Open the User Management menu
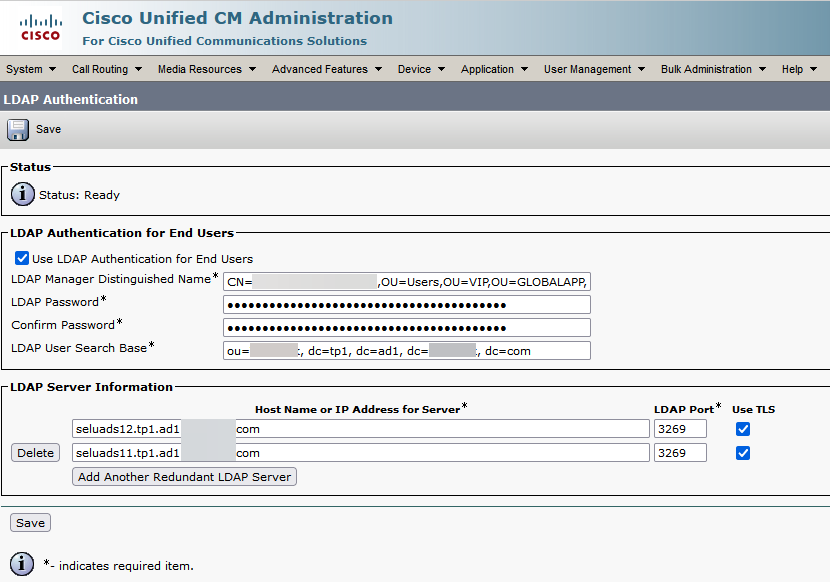 pyautogui.click(x=594, y=69)
